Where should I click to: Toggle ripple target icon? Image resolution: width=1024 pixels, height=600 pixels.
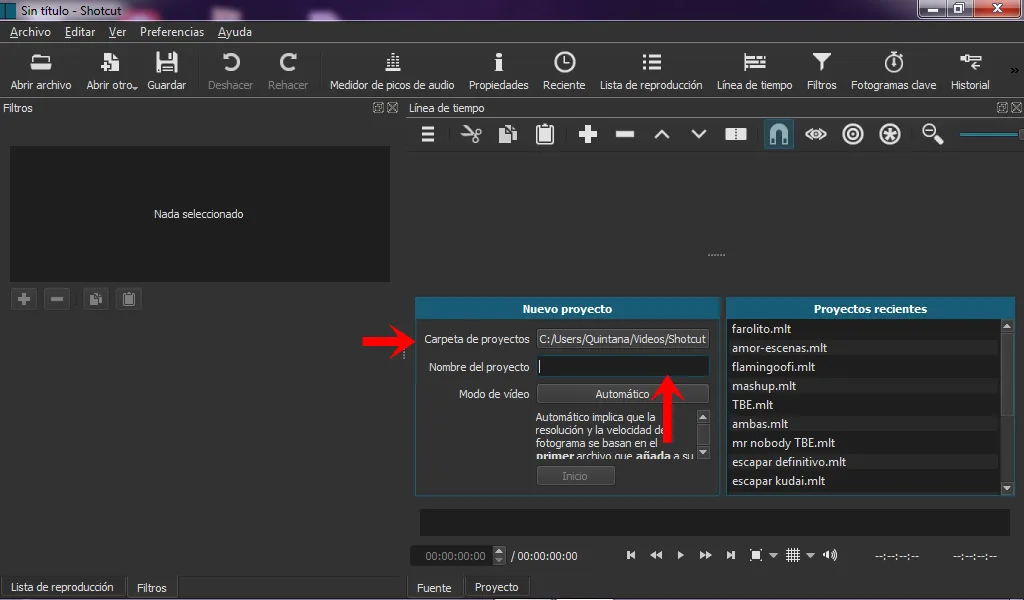click(x=853, y=134)
